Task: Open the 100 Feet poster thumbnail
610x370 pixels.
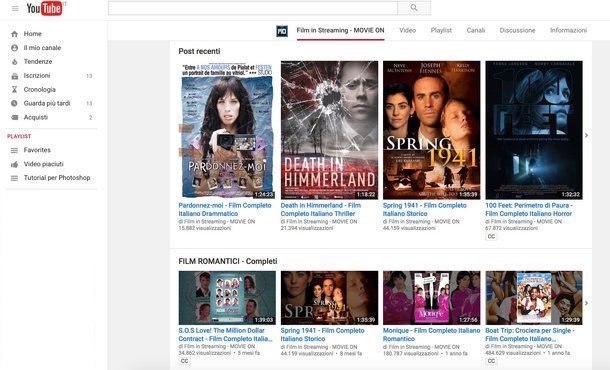Action: (x=534, y=130)
